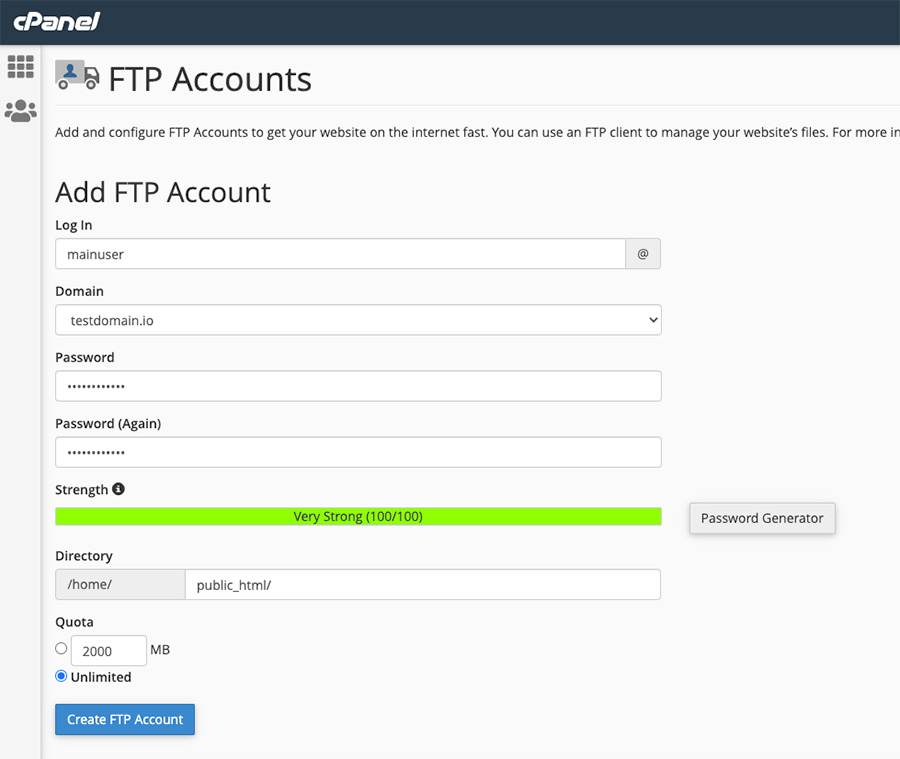Click the Add FTP Account heading
Viewport: 900px width, 759px height.
163,192
